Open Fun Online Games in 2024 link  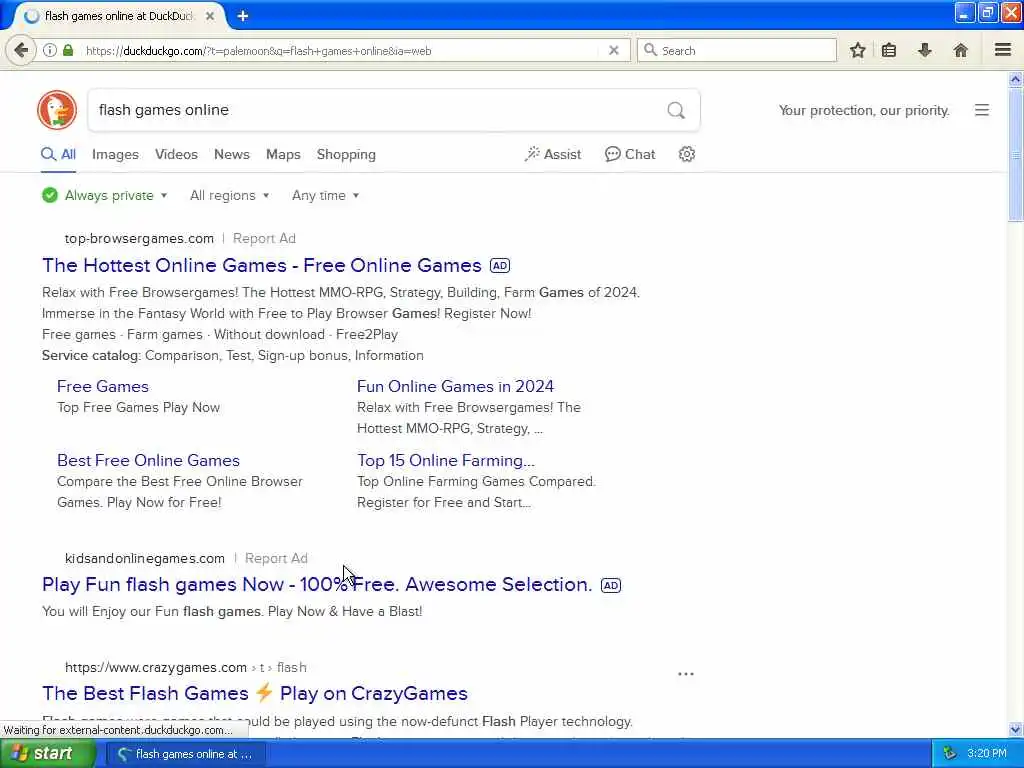coord(455,386)
